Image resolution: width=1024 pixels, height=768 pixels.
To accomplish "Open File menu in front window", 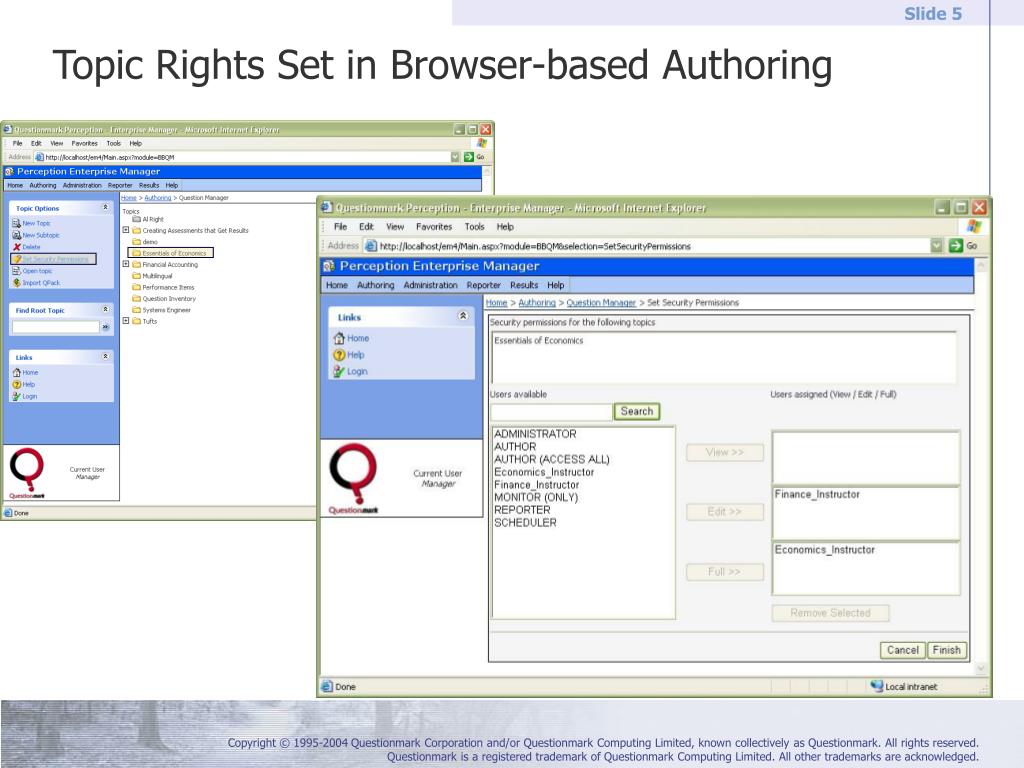I will [340, 227].
